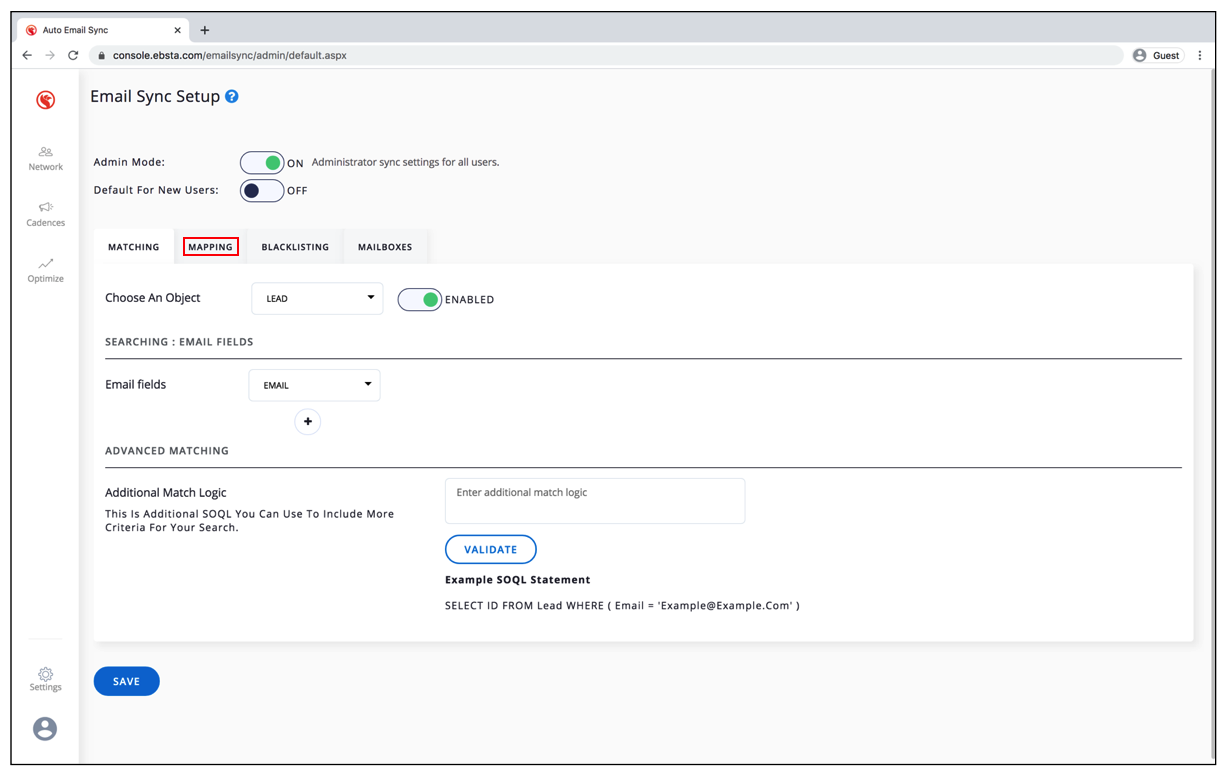Open the Chrome three-dot menu
This screenshot has height=778, width=1226.
(1200, 56)
